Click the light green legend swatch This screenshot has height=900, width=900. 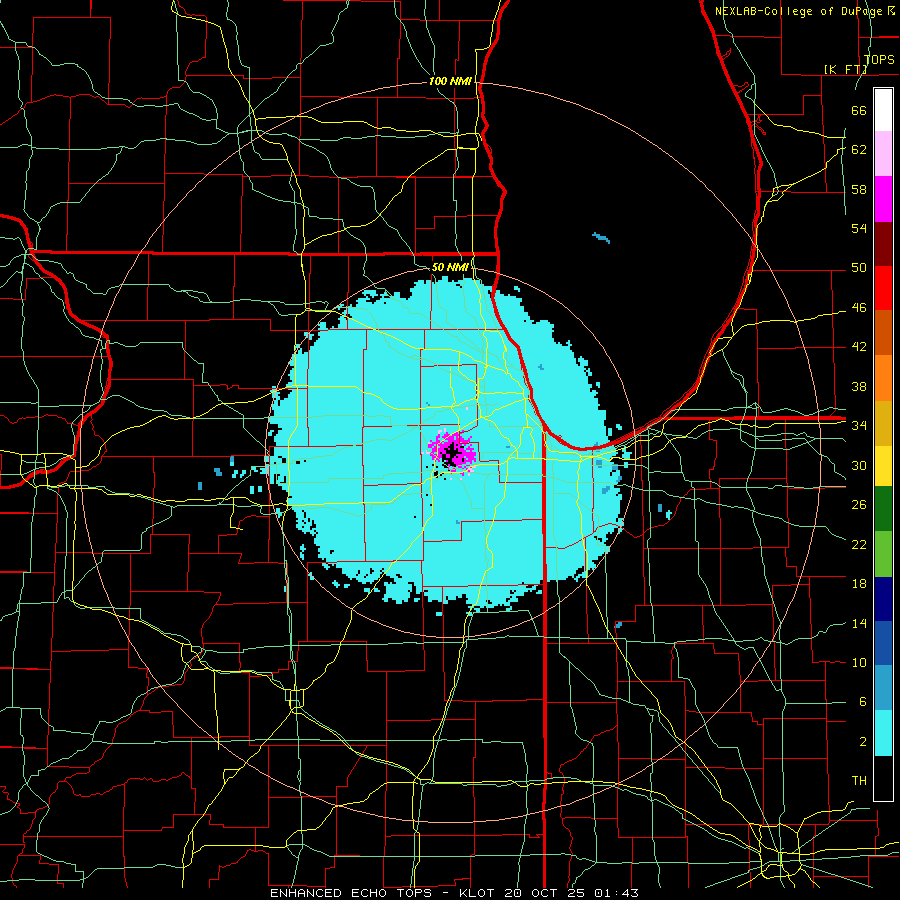tap(883, 554)
